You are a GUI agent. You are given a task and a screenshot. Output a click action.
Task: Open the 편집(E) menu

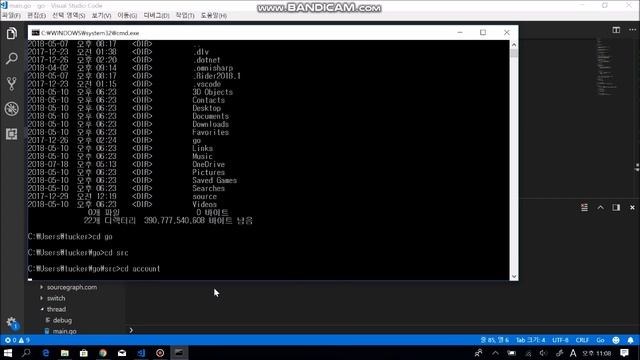pos(36,16)
